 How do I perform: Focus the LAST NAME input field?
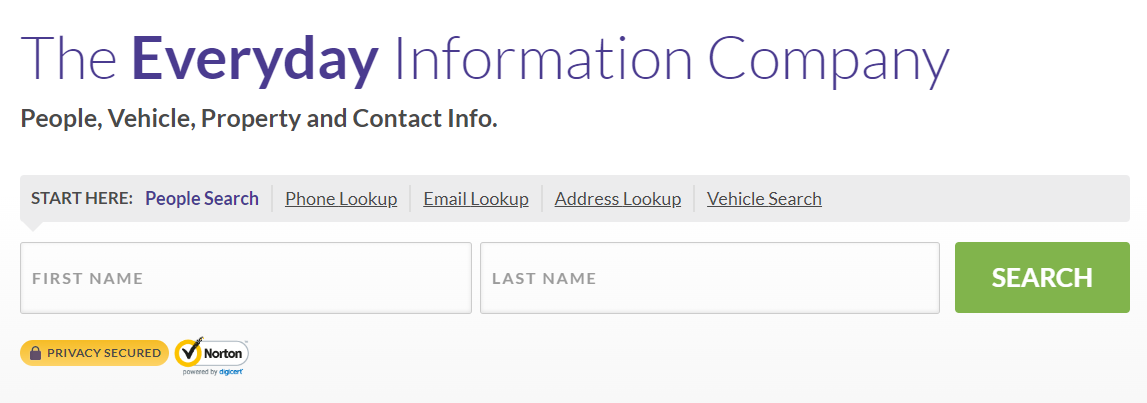pyautogui.click(x=710, y=278)
